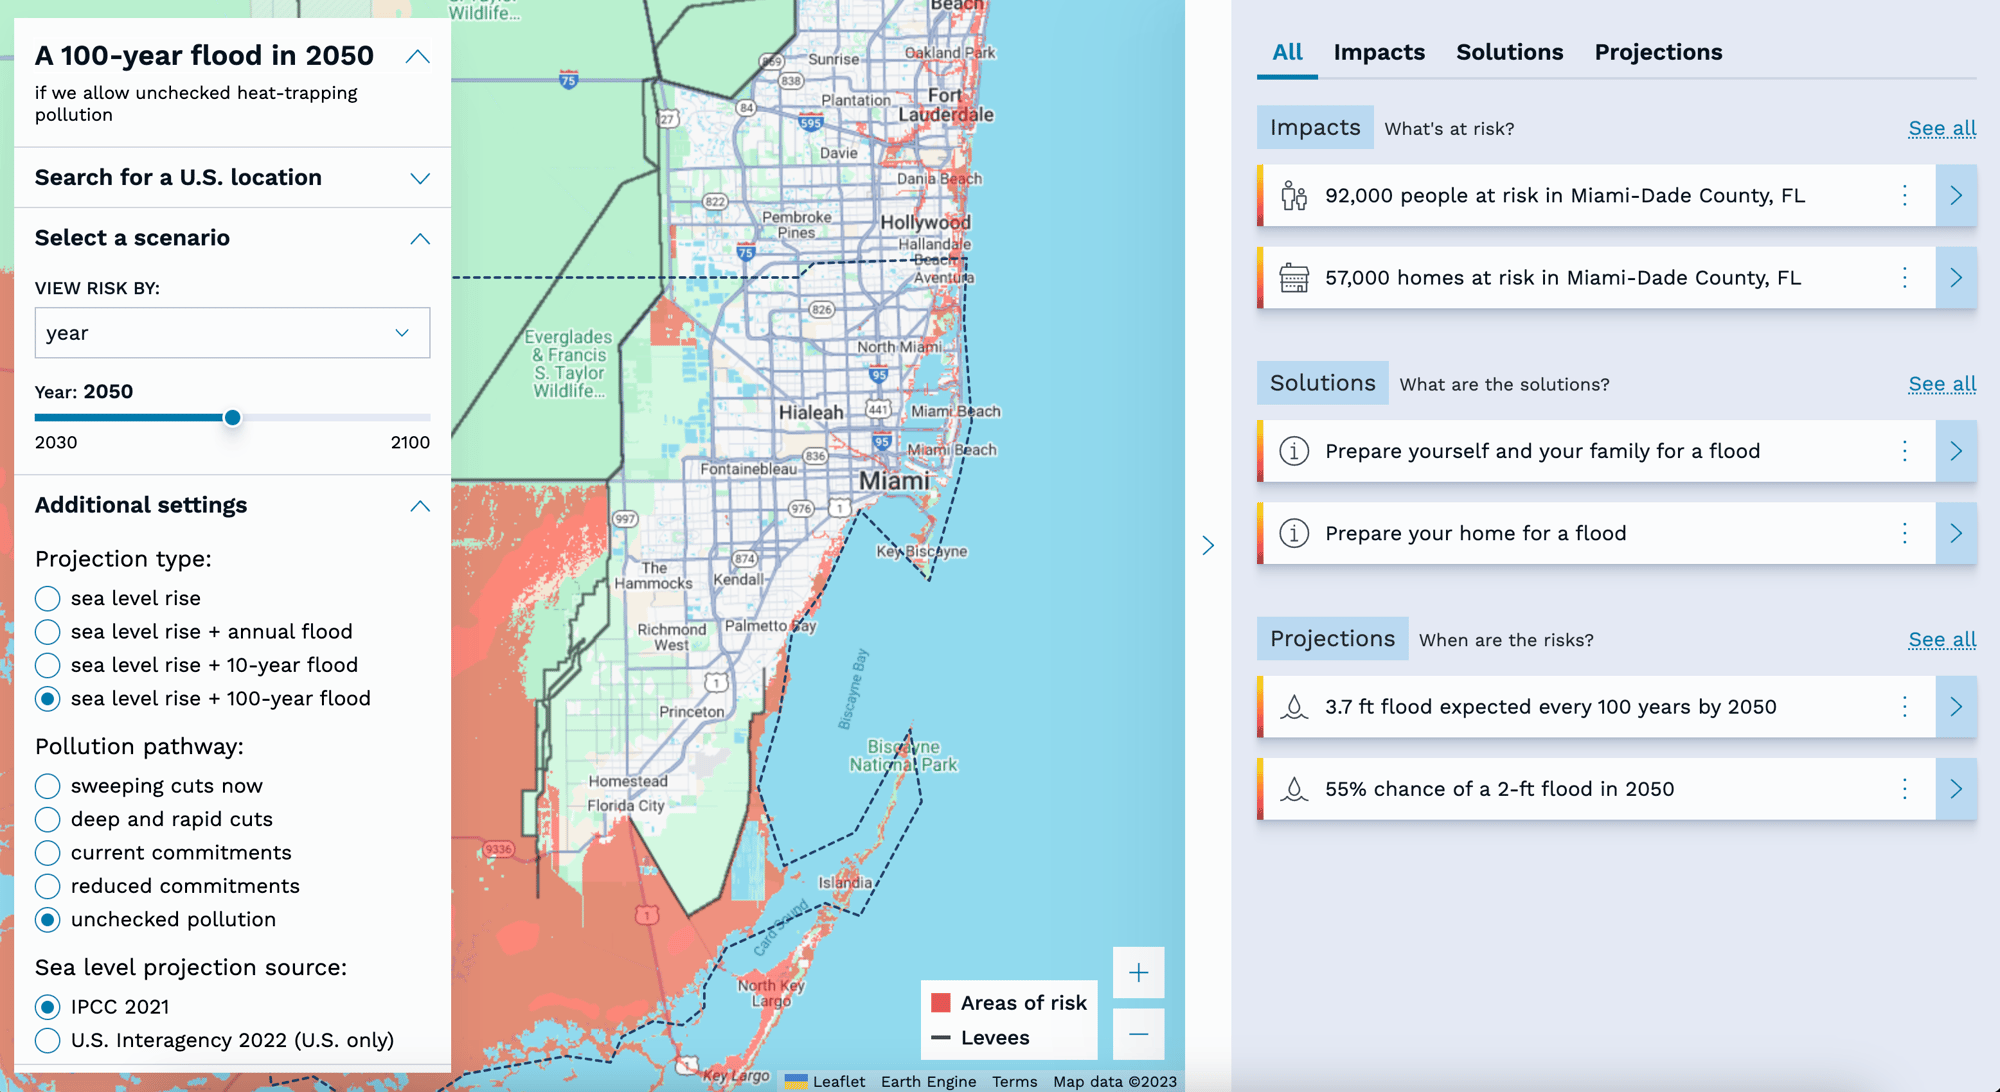The width and height of the screenshot is (2000, 1092).
Task: Open options menu for people at risk card
Action: coord(1904,196)
